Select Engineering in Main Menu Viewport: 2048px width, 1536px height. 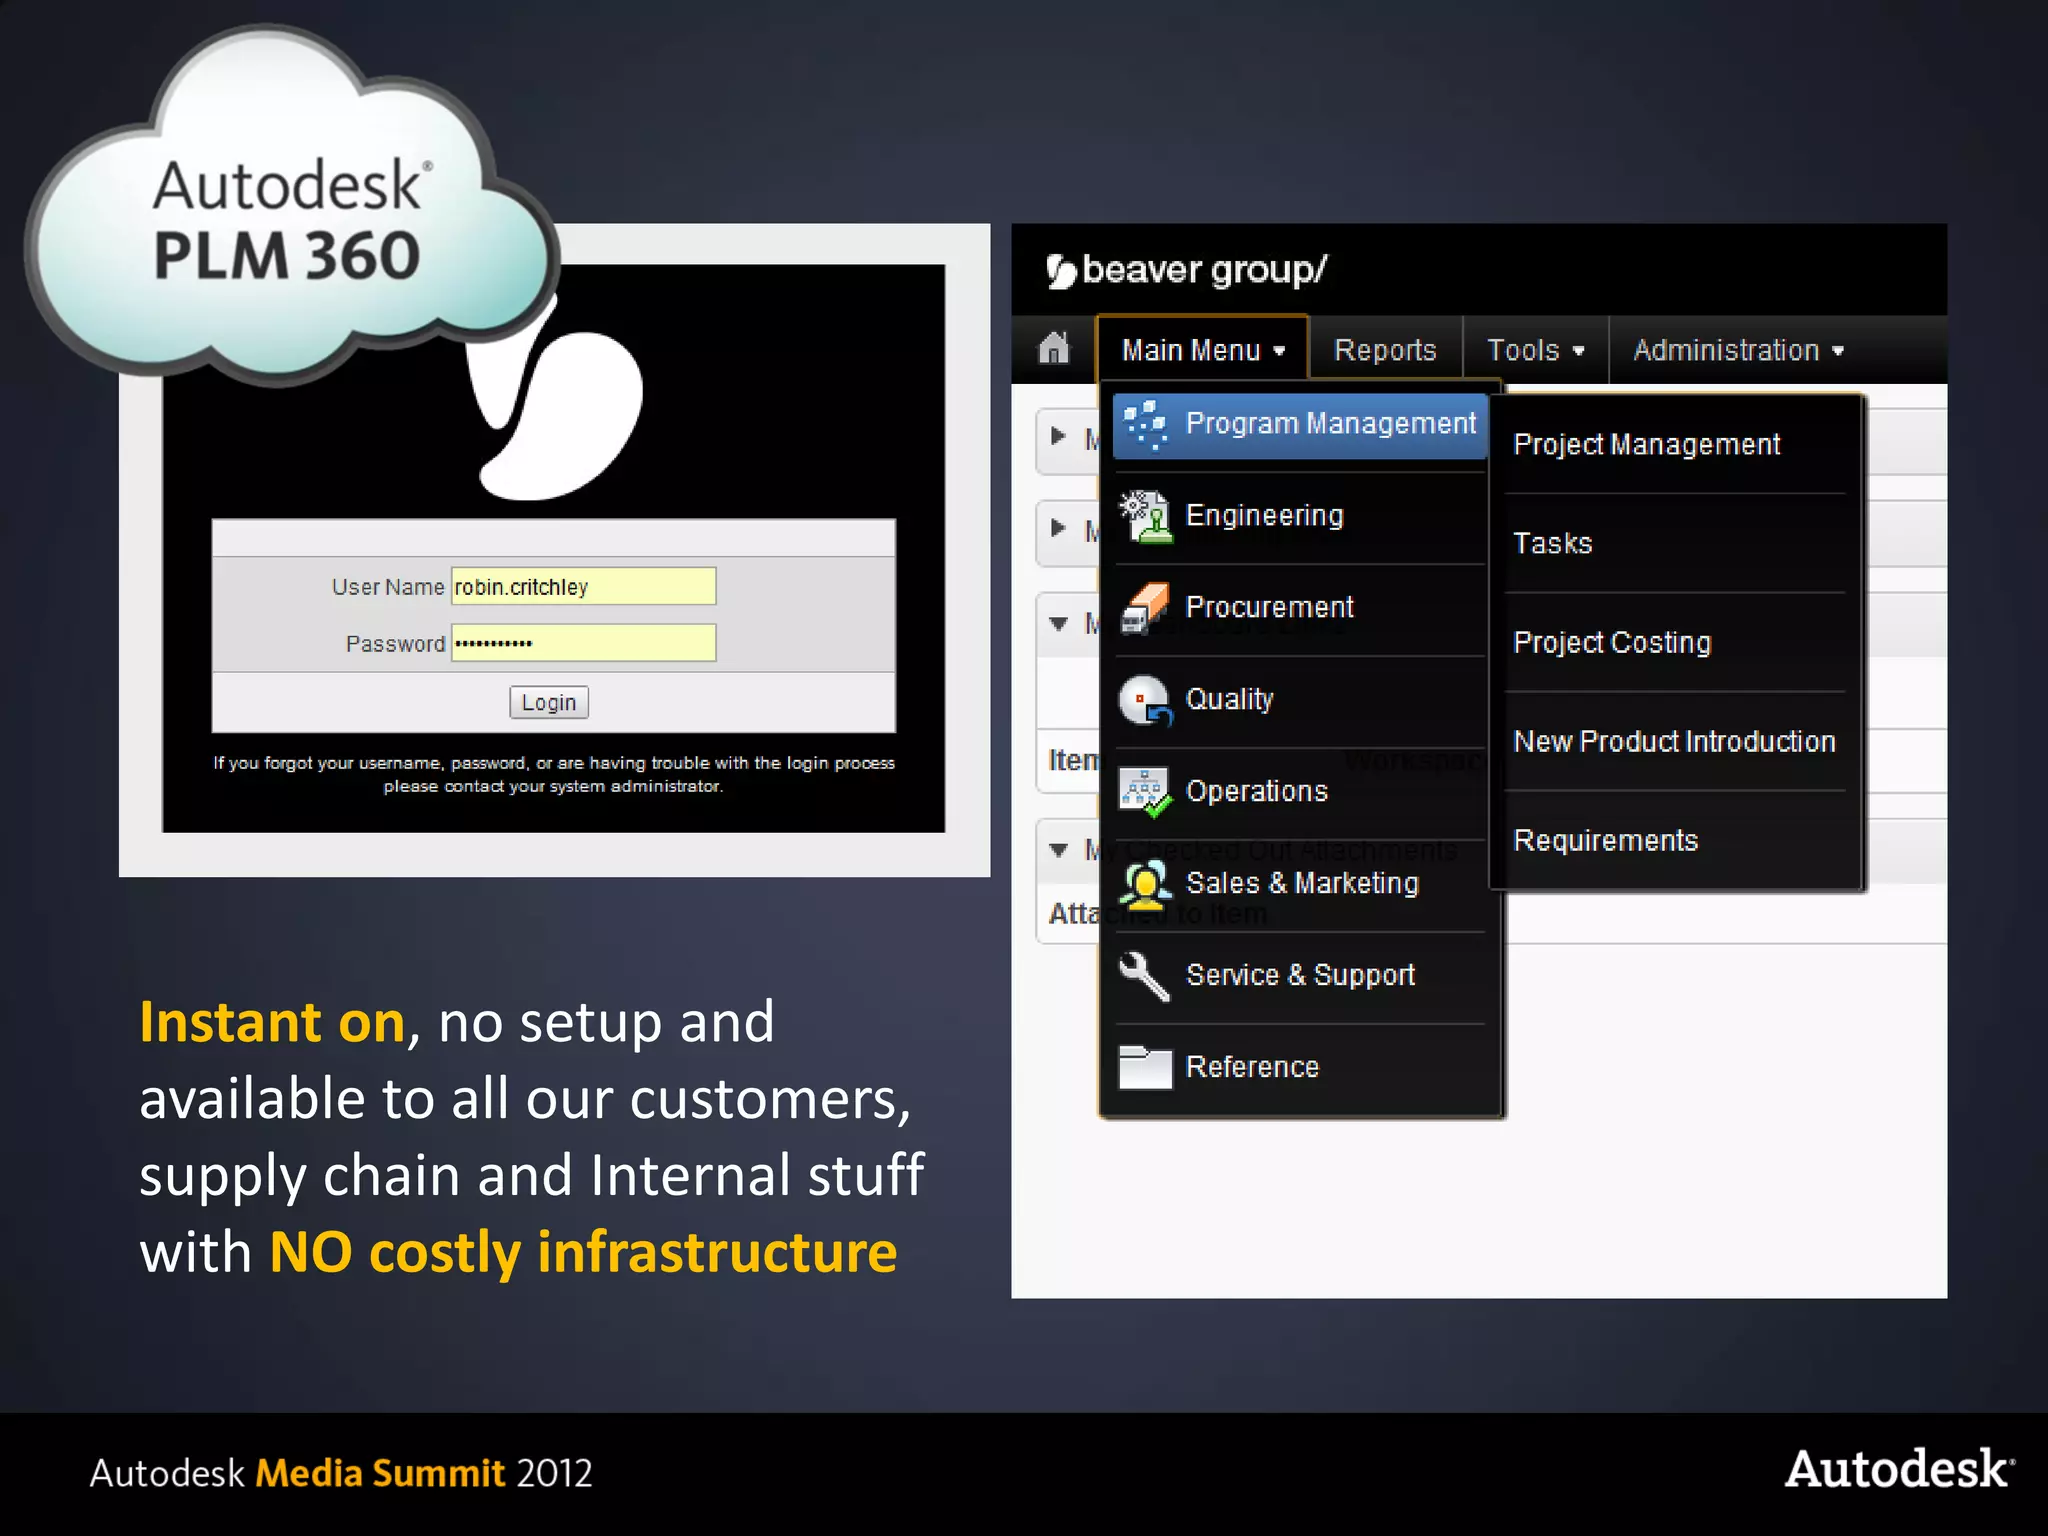click(x=1300, y=517)
